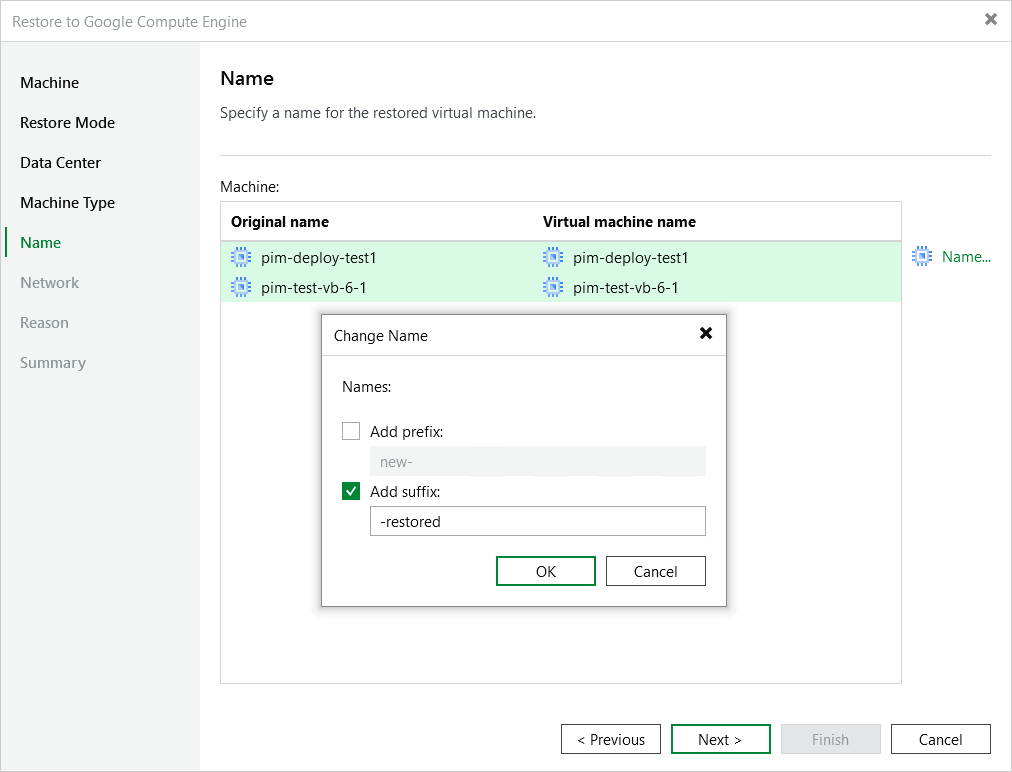
Task: Go to the Restore Mode step
Action: tap(67, 123)
